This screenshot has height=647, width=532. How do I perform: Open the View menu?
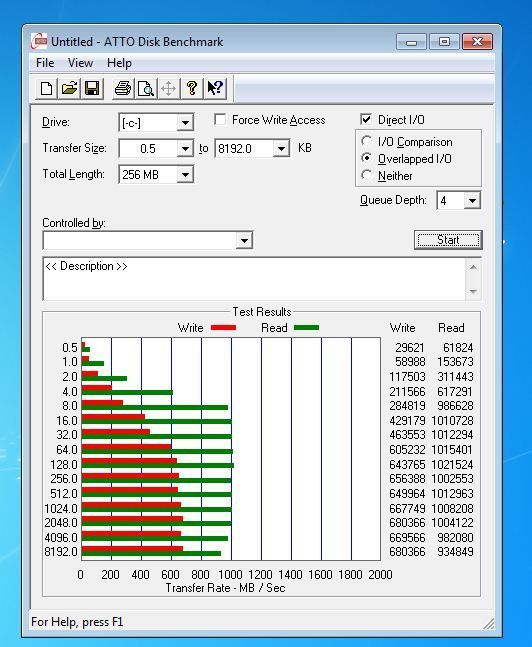(80, 63)
